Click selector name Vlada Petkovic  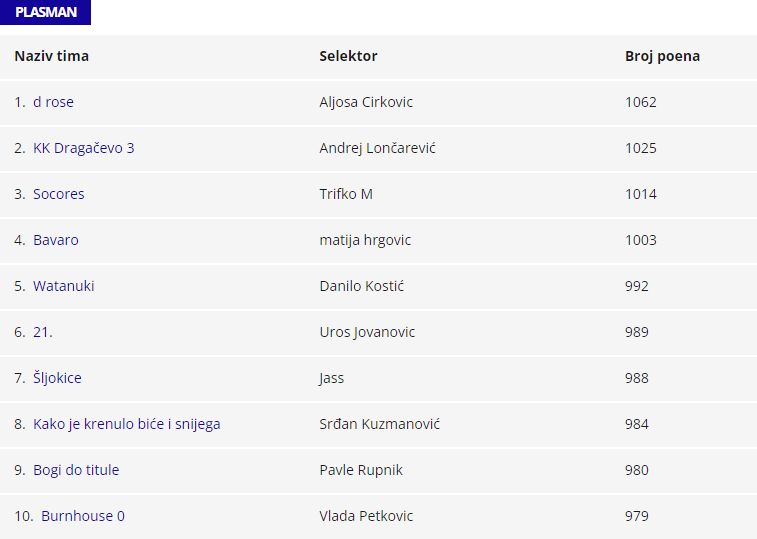[x=366, y=516]
